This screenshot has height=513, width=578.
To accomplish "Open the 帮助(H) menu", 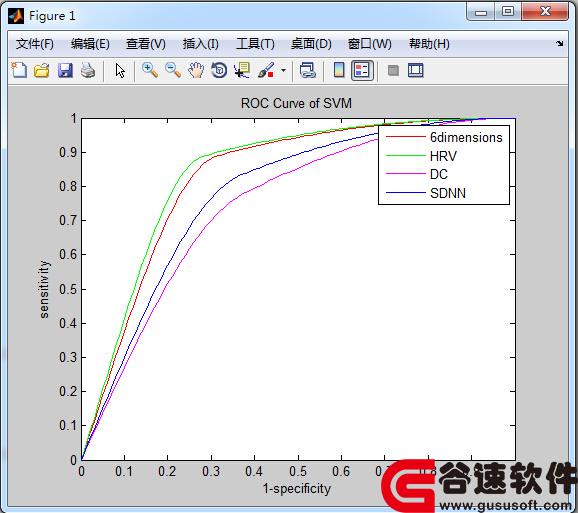I will (x=429, y=44).
